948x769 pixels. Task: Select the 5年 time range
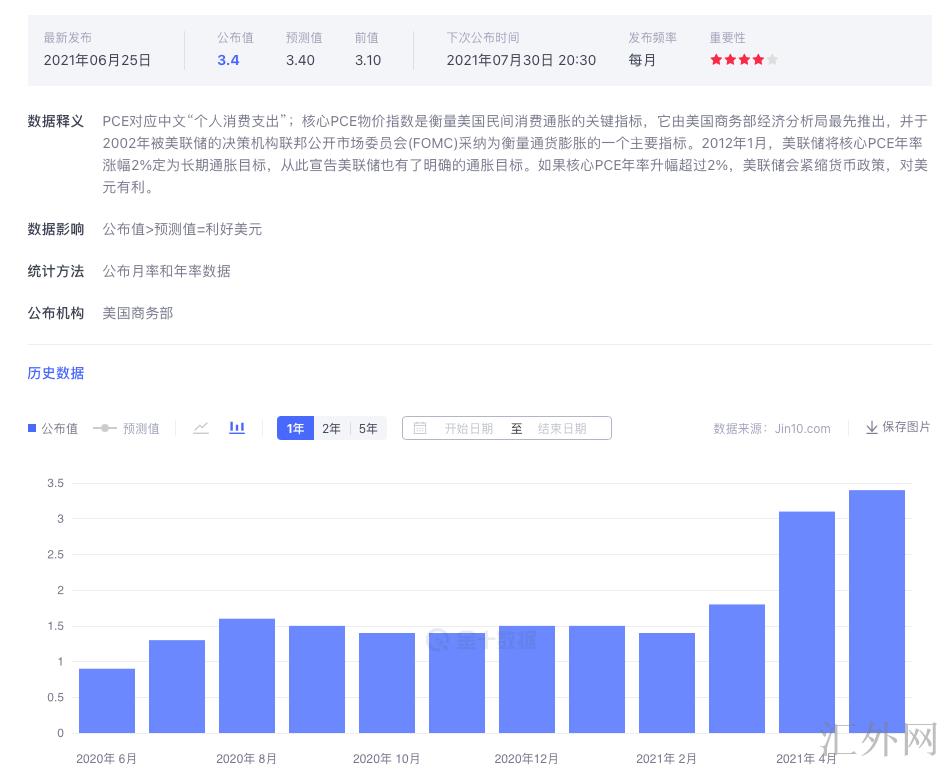pyautogui.click(x=368, y=428)
